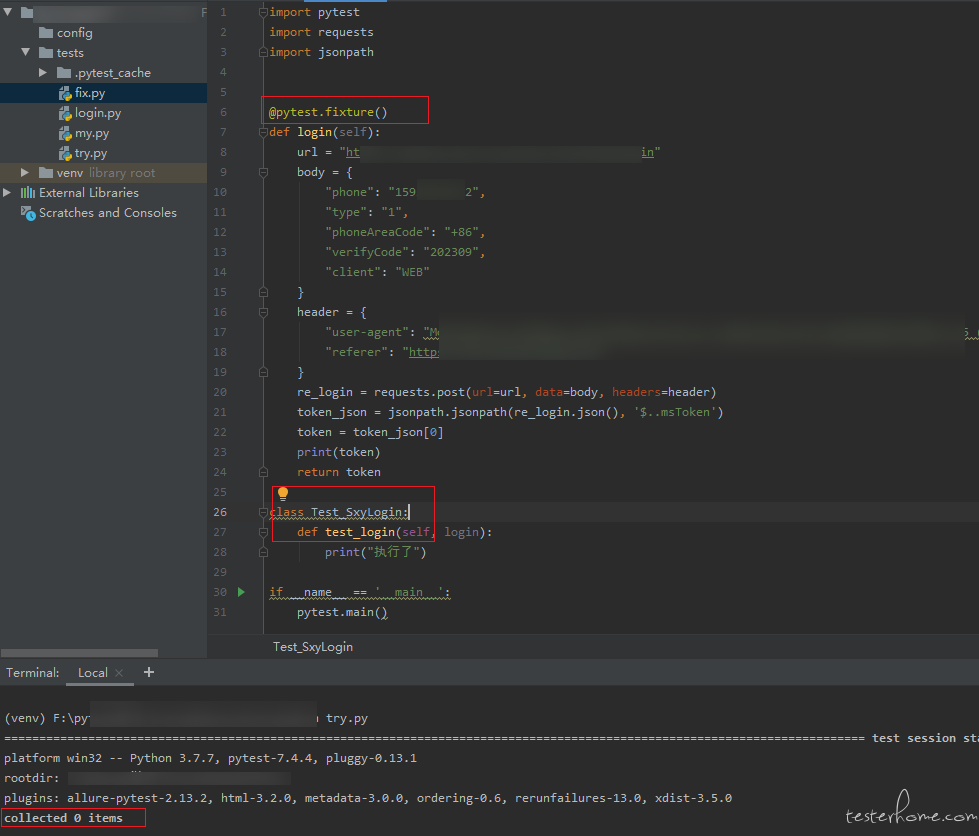The height and width of the screenshot is (836, 979).
Task: Close the Local terminal tab
Action: [x=119, y=672]
